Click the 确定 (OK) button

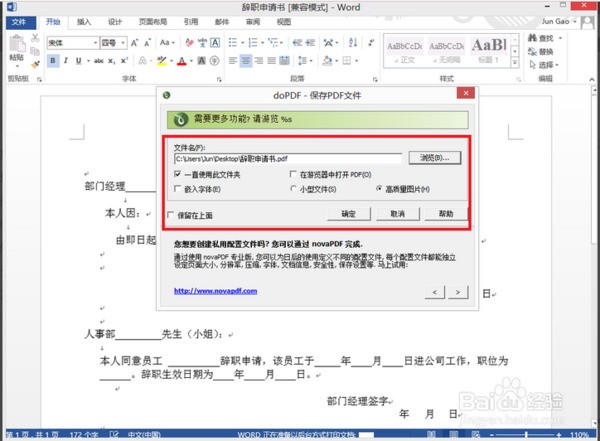[348, 213]
